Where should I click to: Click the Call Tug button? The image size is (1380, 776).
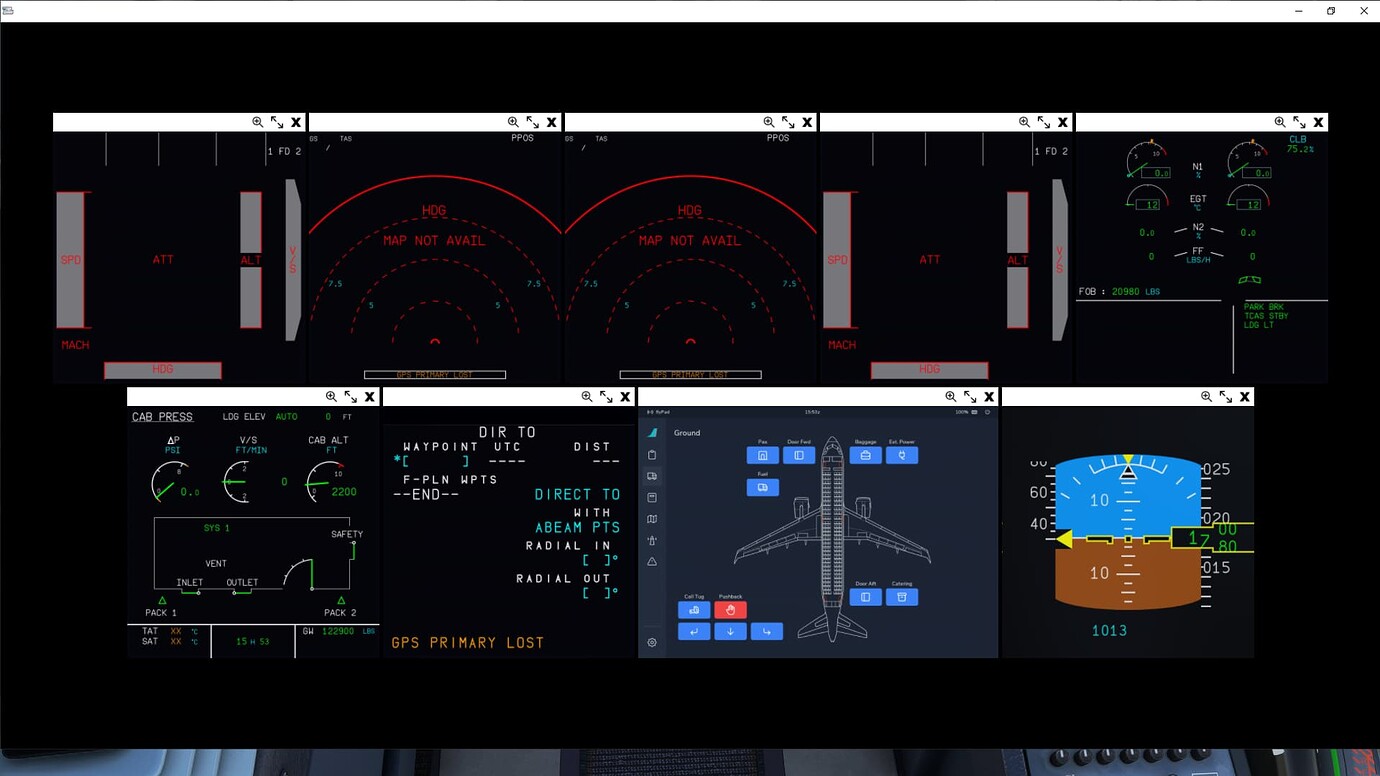point(694,610)
